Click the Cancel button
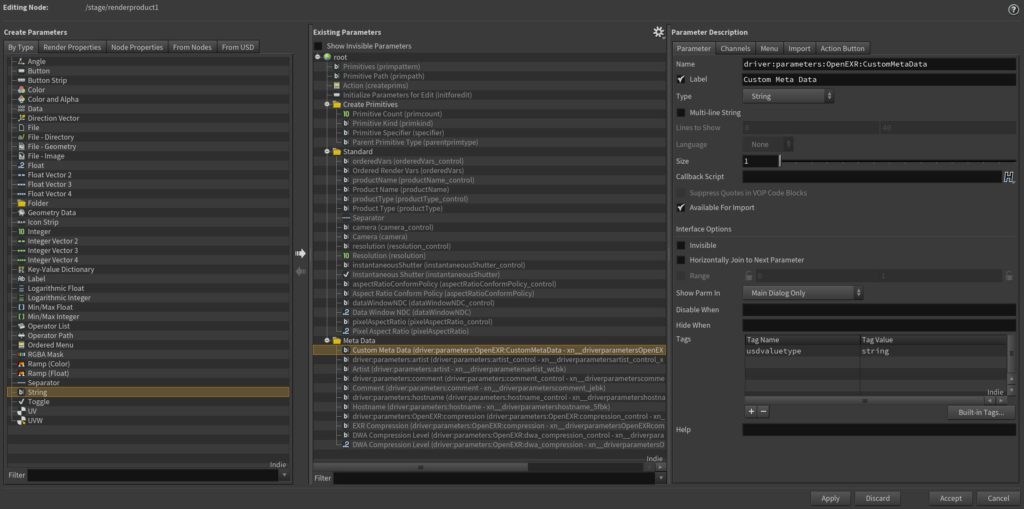The width and height of the screenshot is (1024, 509). click(998, 498)
